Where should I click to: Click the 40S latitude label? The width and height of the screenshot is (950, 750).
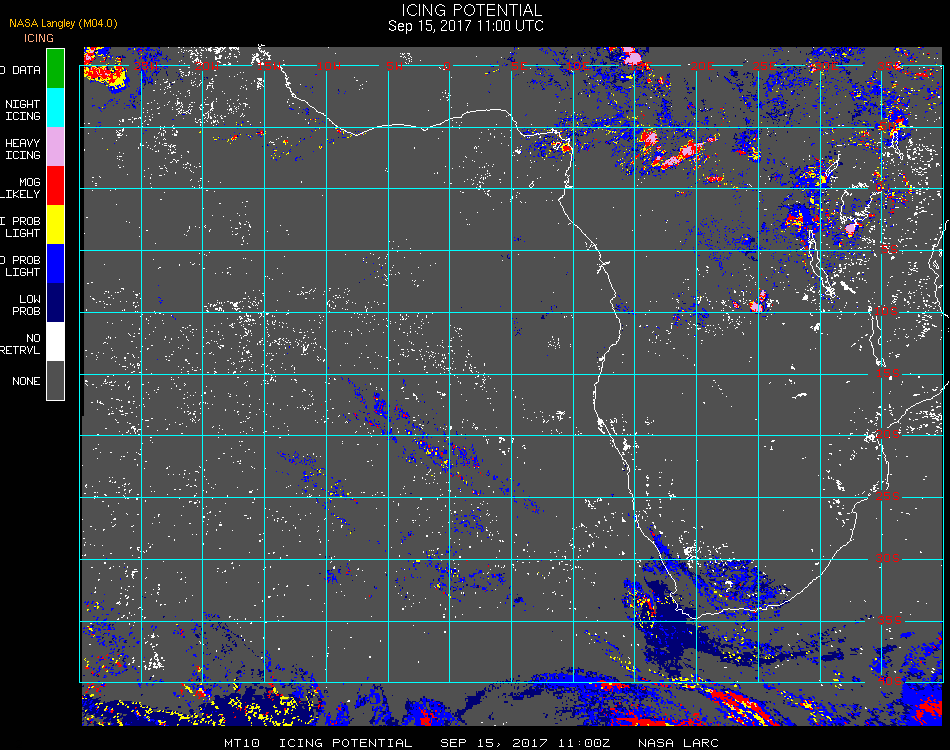(x=889, y=681)
